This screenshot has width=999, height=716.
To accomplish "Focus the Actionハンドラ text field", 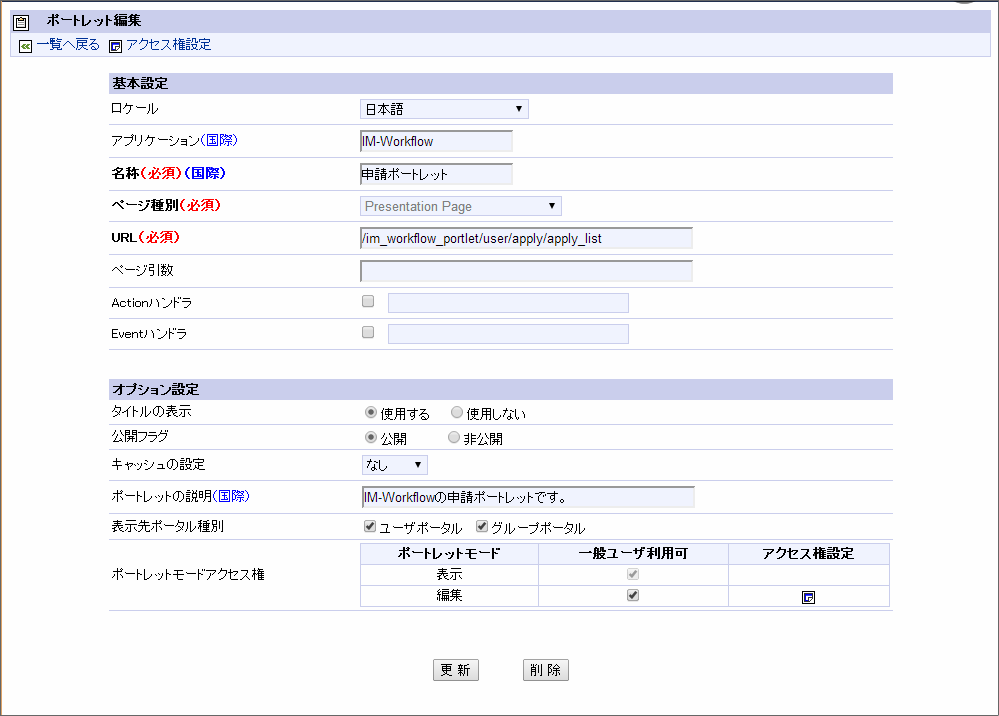I will pos(508,303).
